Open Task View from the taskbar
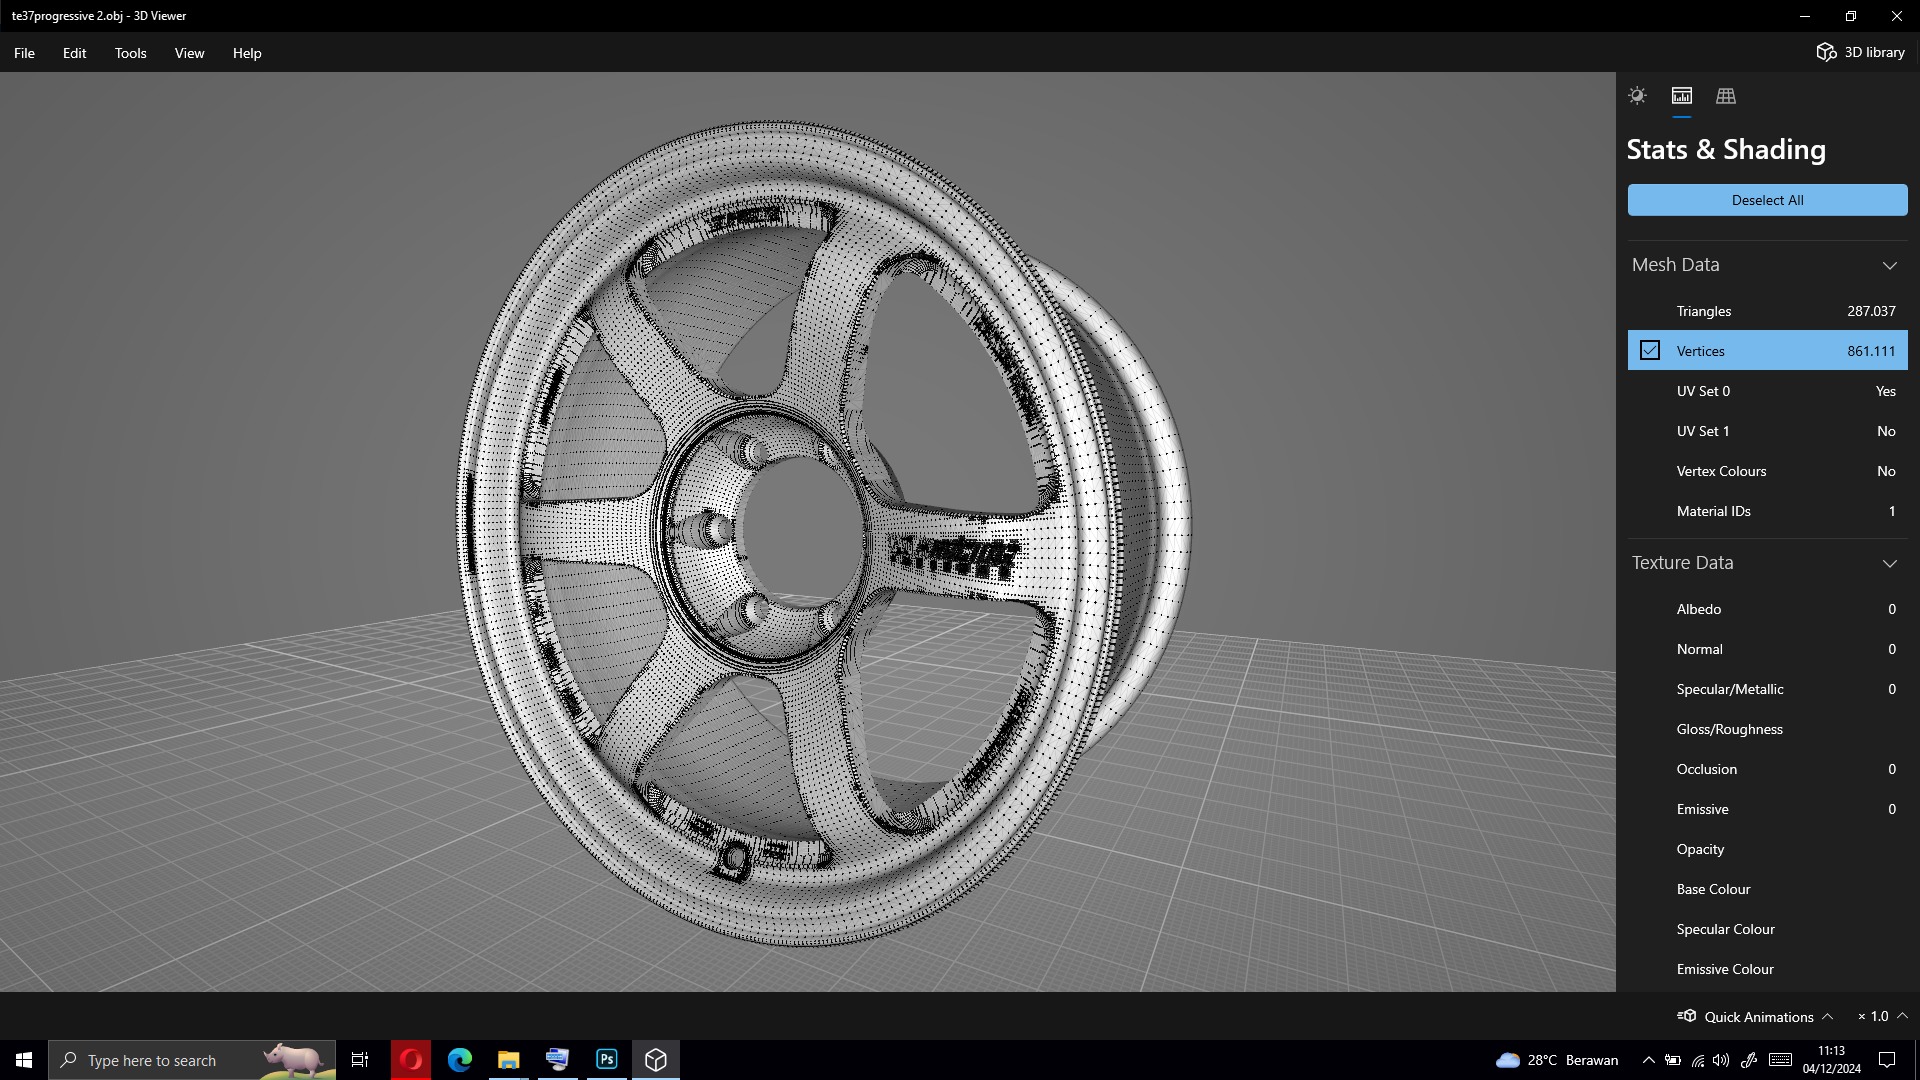Viewport: 1920px width, 1080px height. [x=360, y=1060]
